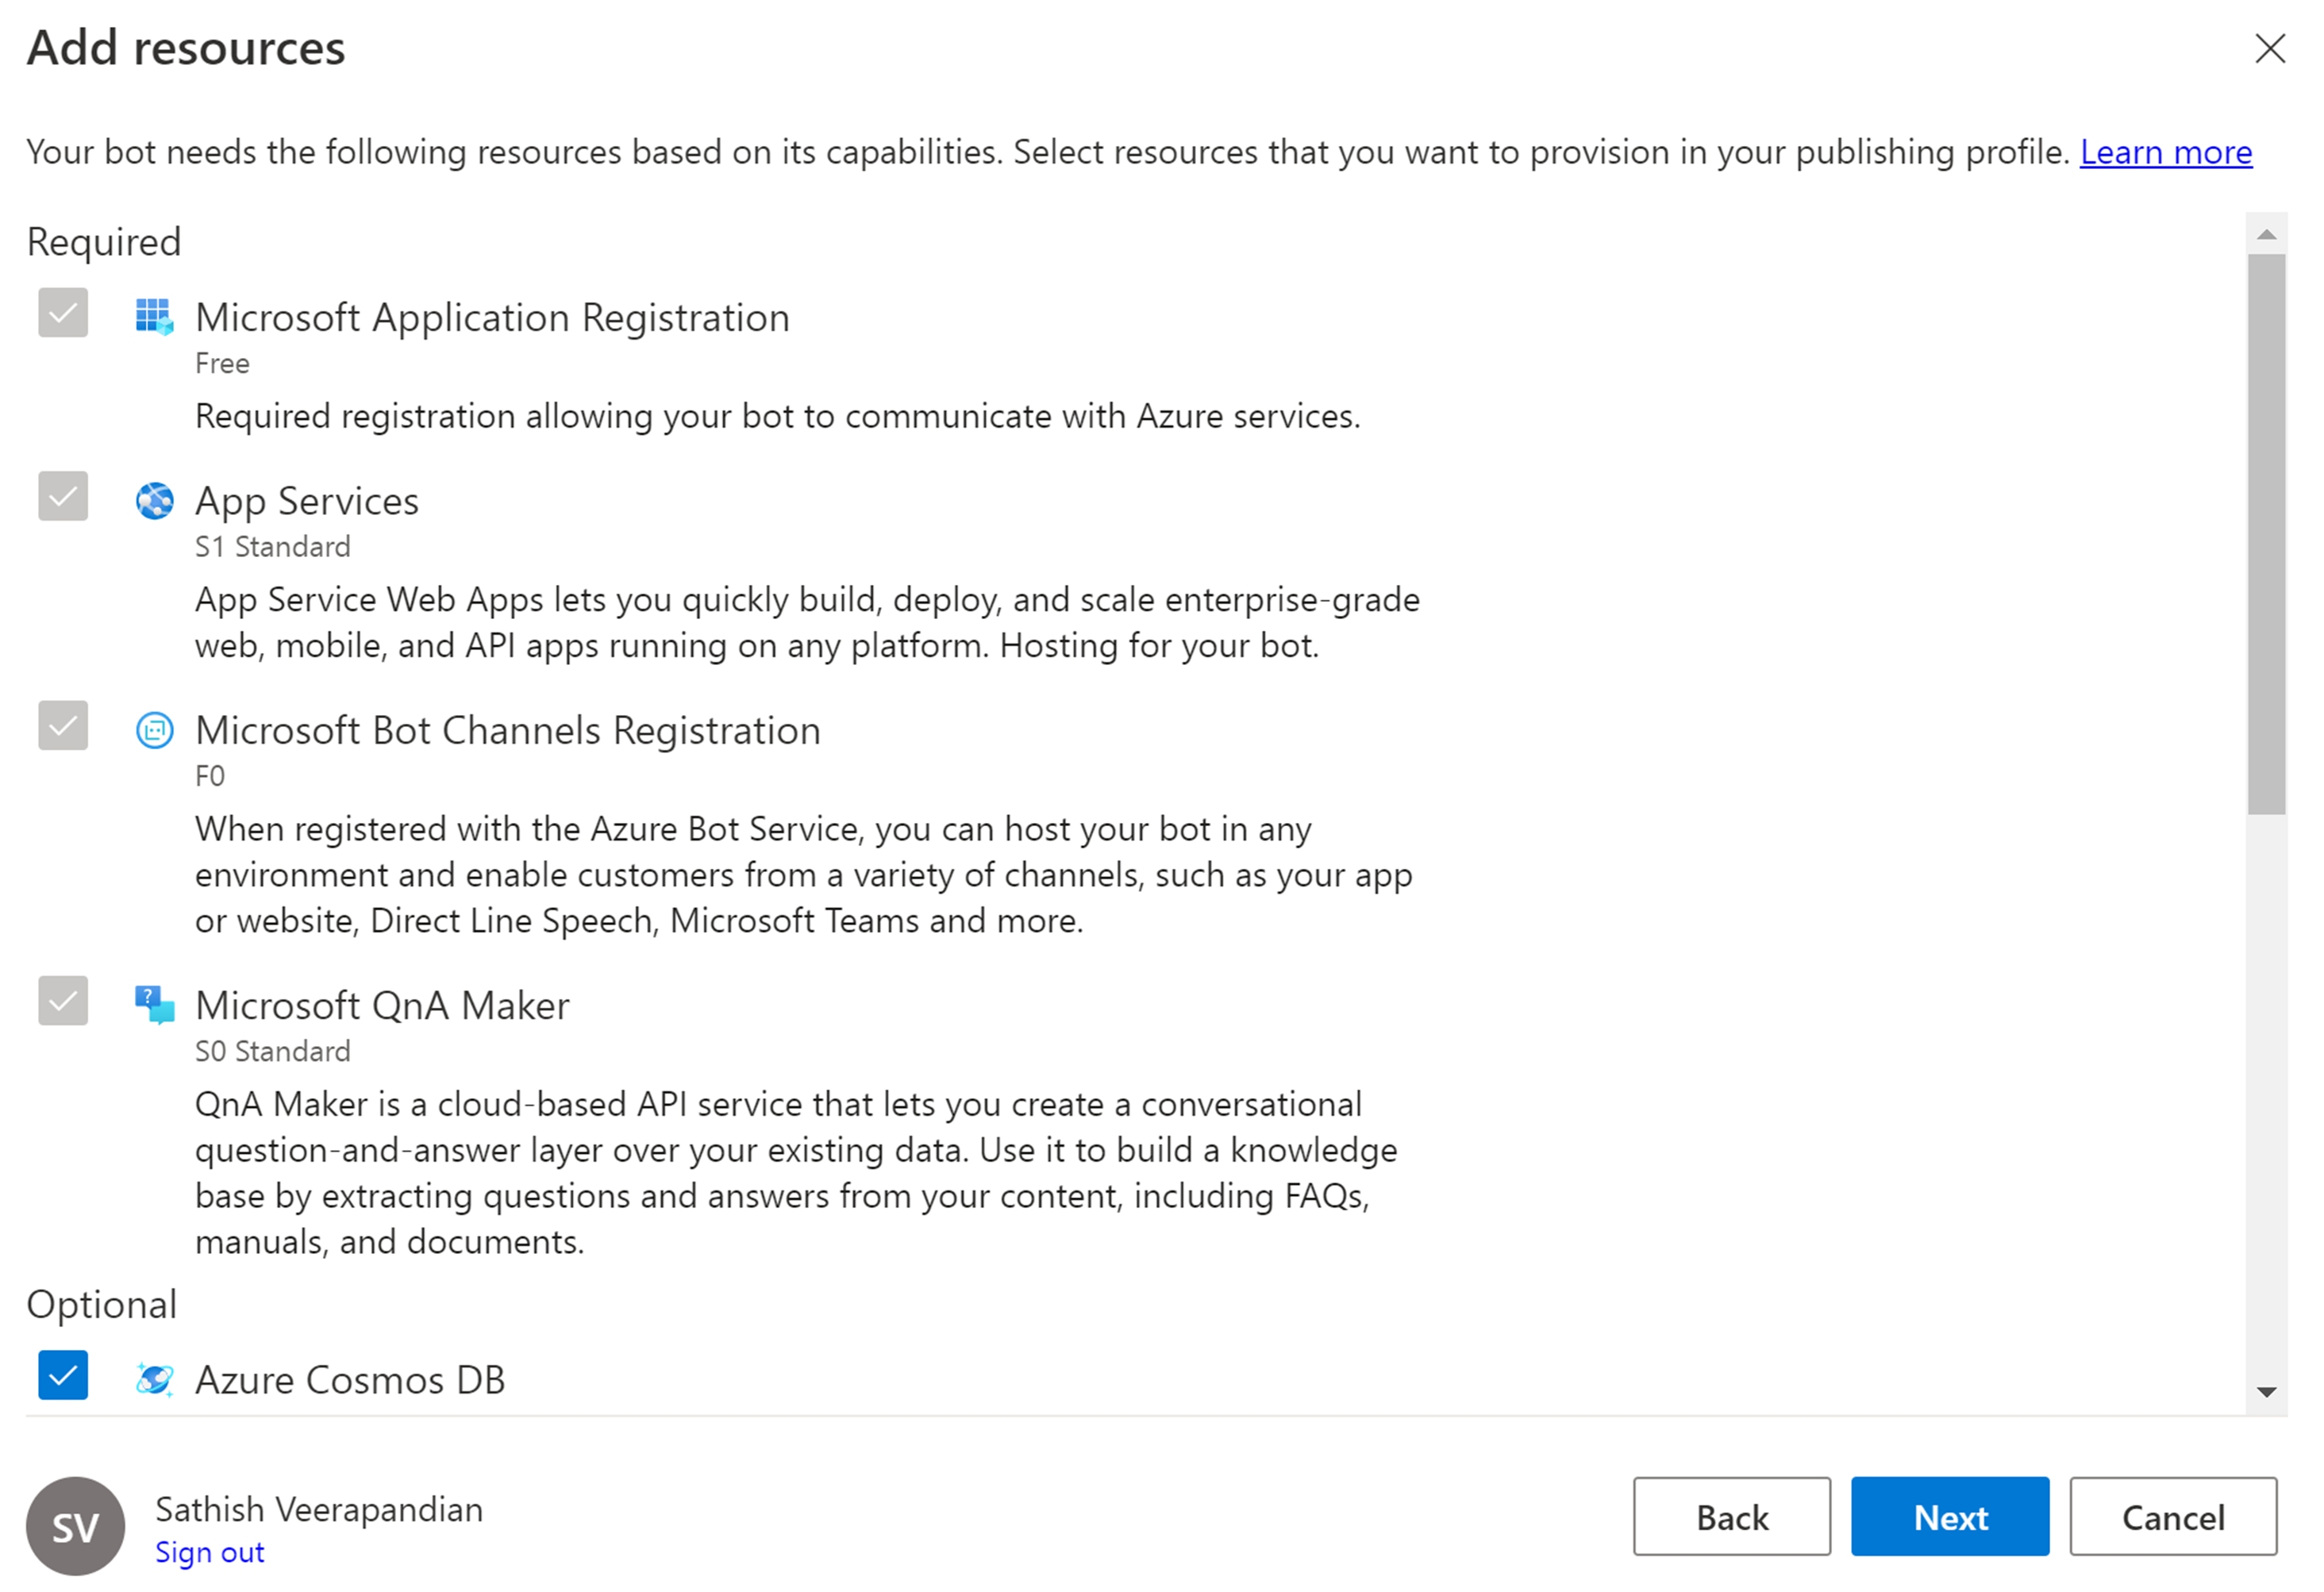Click the Microsoft QnA Maker checkbox

click(63, 1001)
